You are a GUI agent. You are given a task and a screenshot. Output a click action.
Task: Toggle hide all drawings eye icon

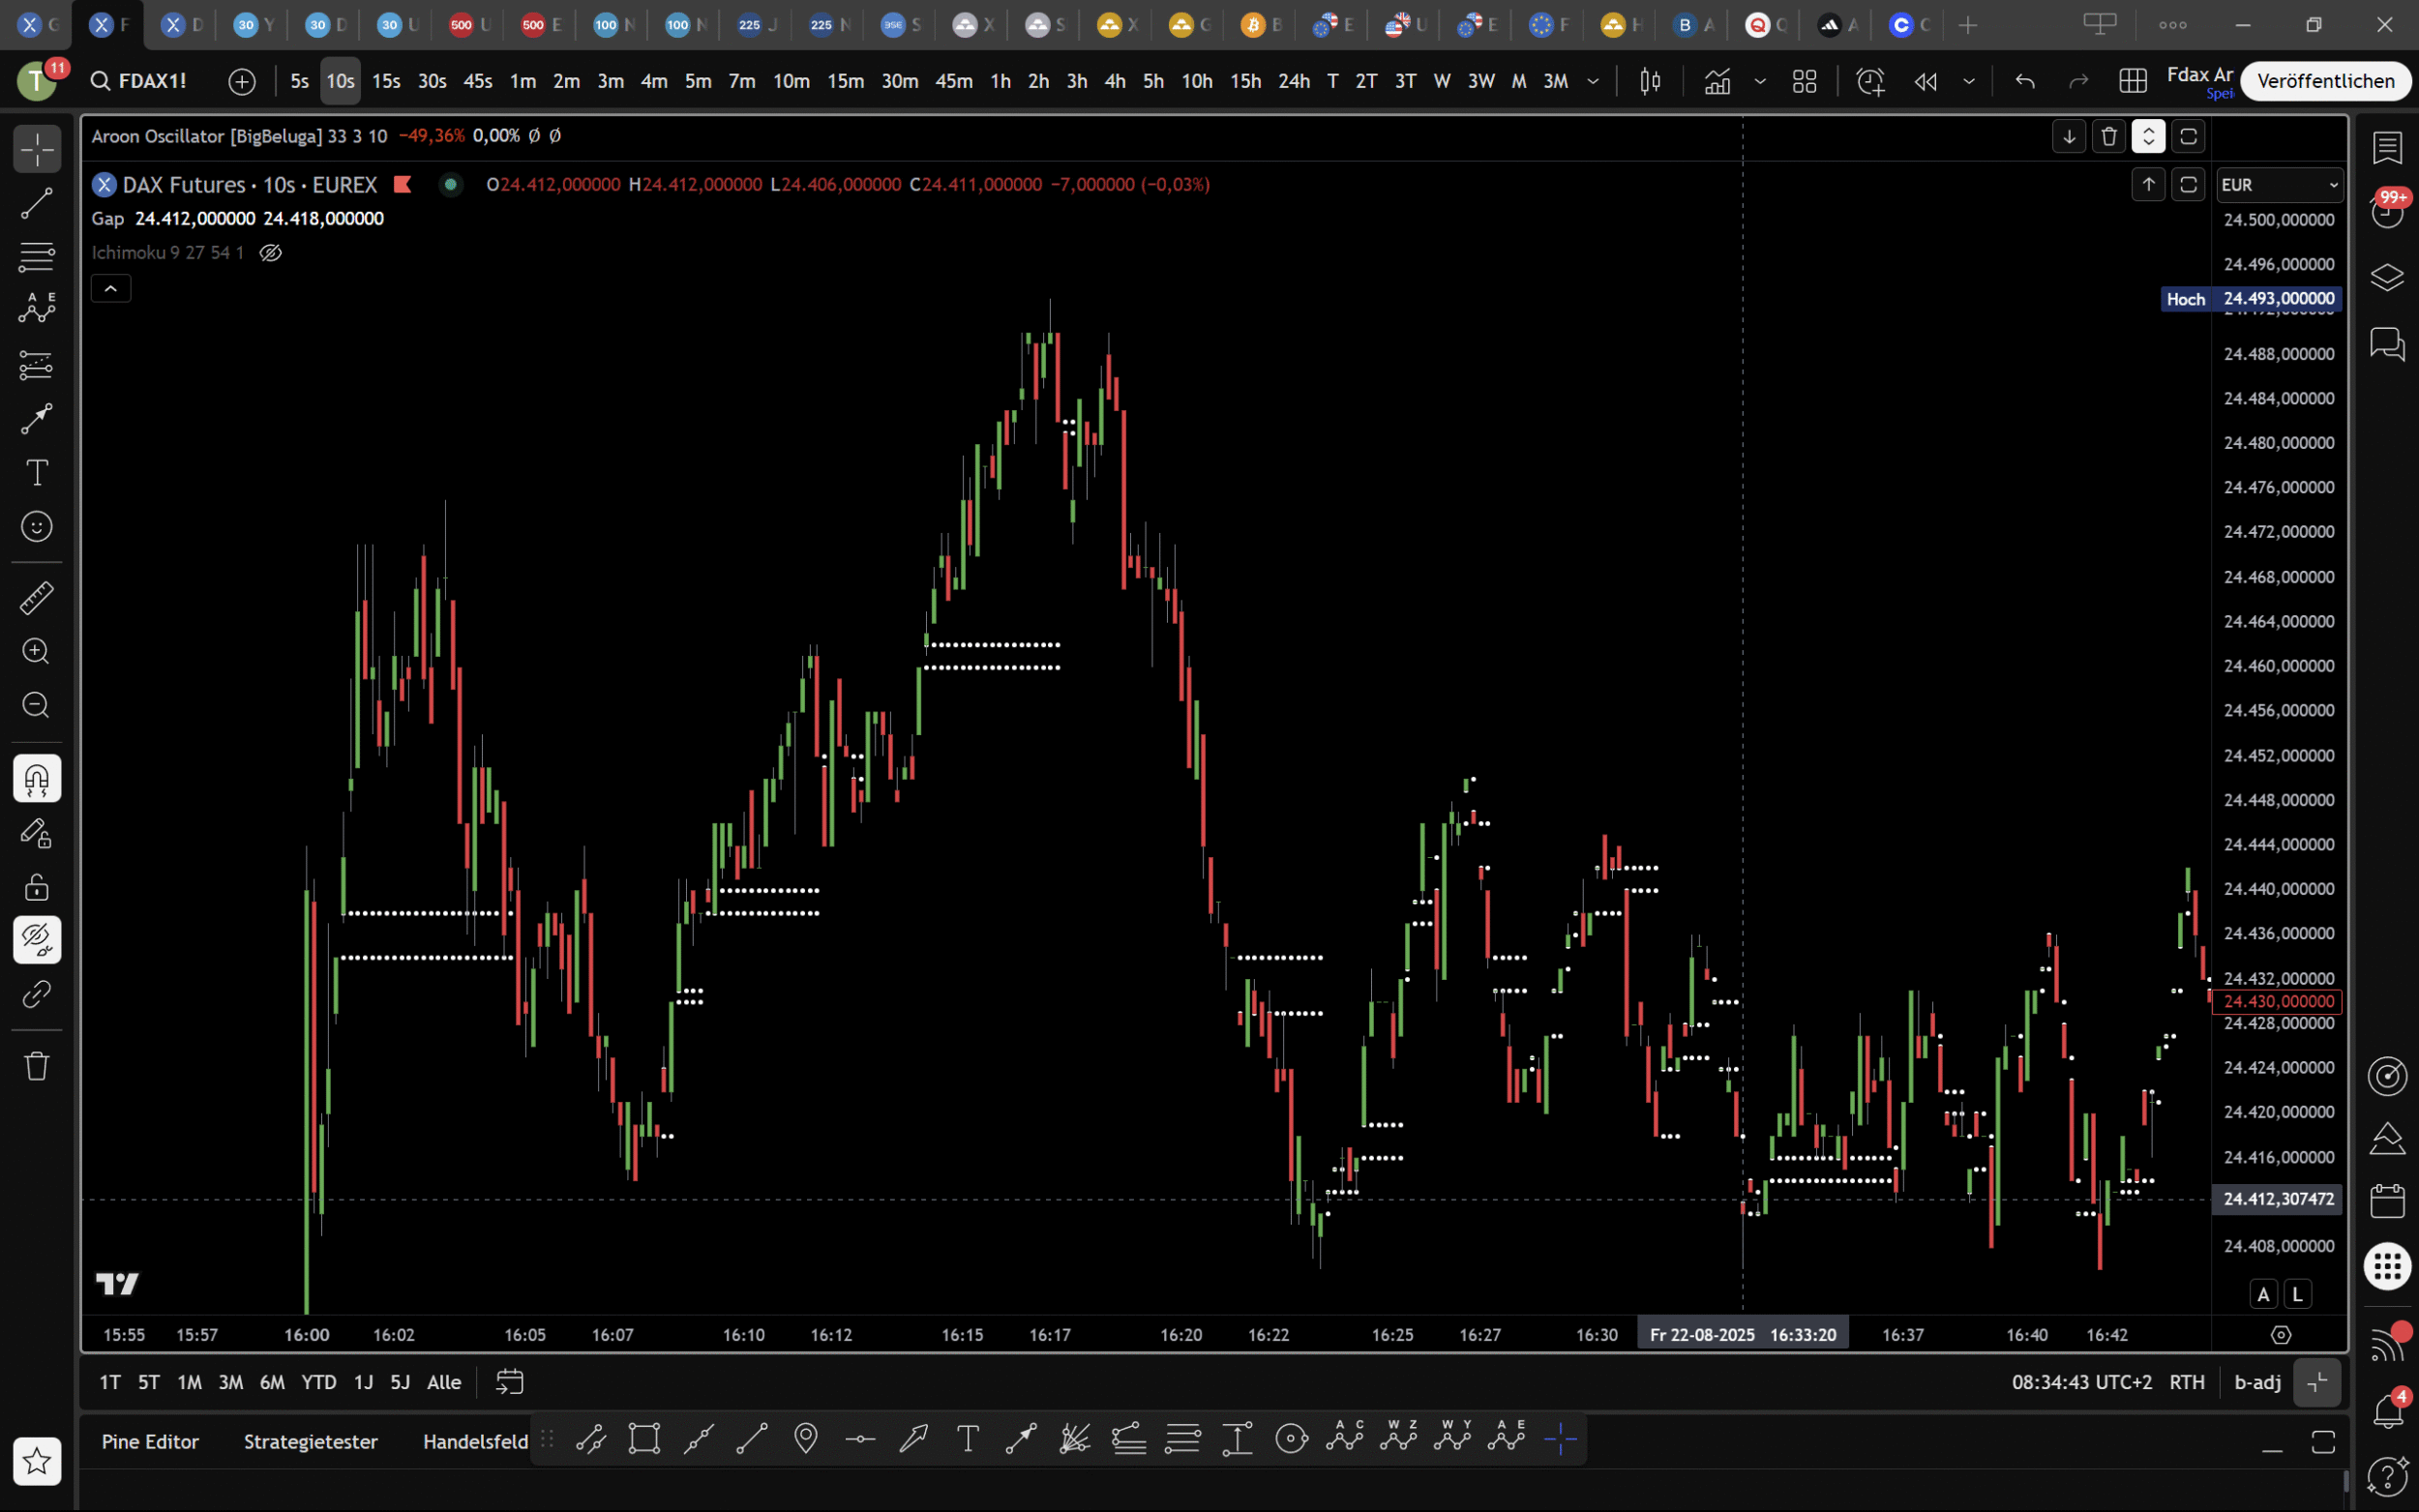click(x=37, y=940)
